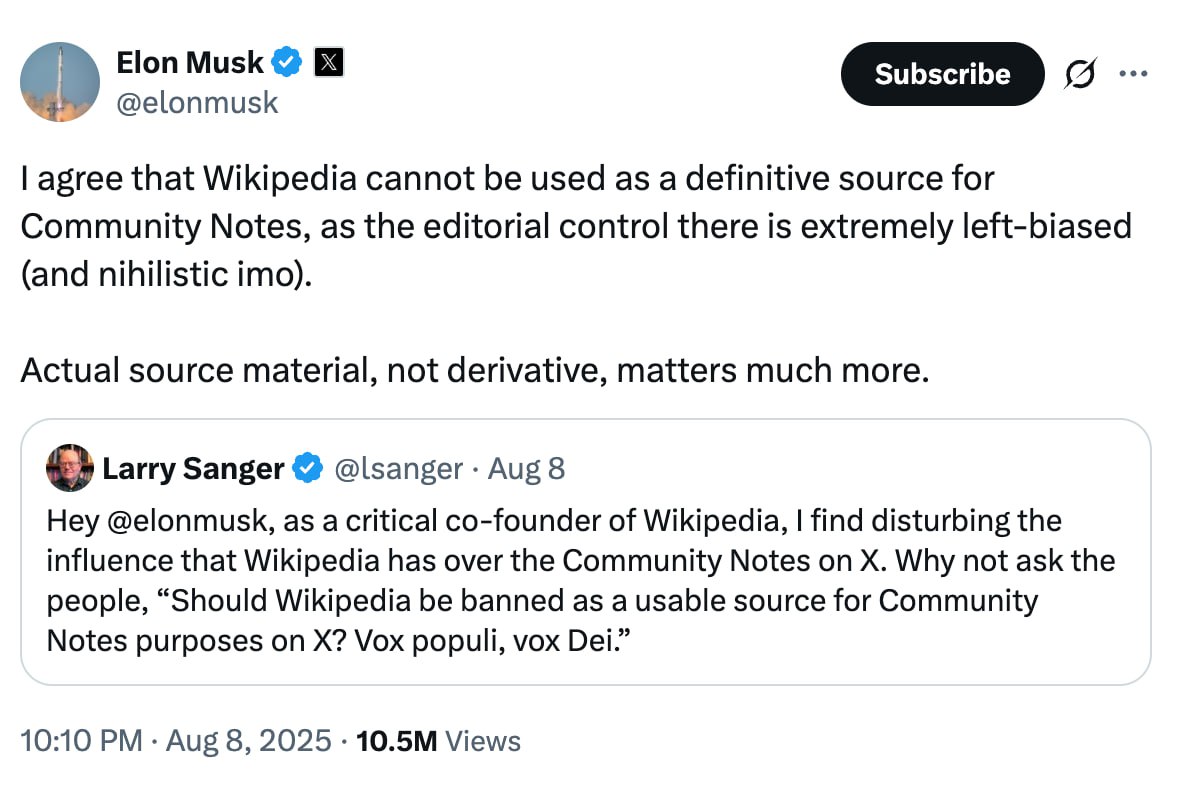Click the 10:10 PM timestamp
This screenshot has height=788, width=1178.
pos(81,741)
